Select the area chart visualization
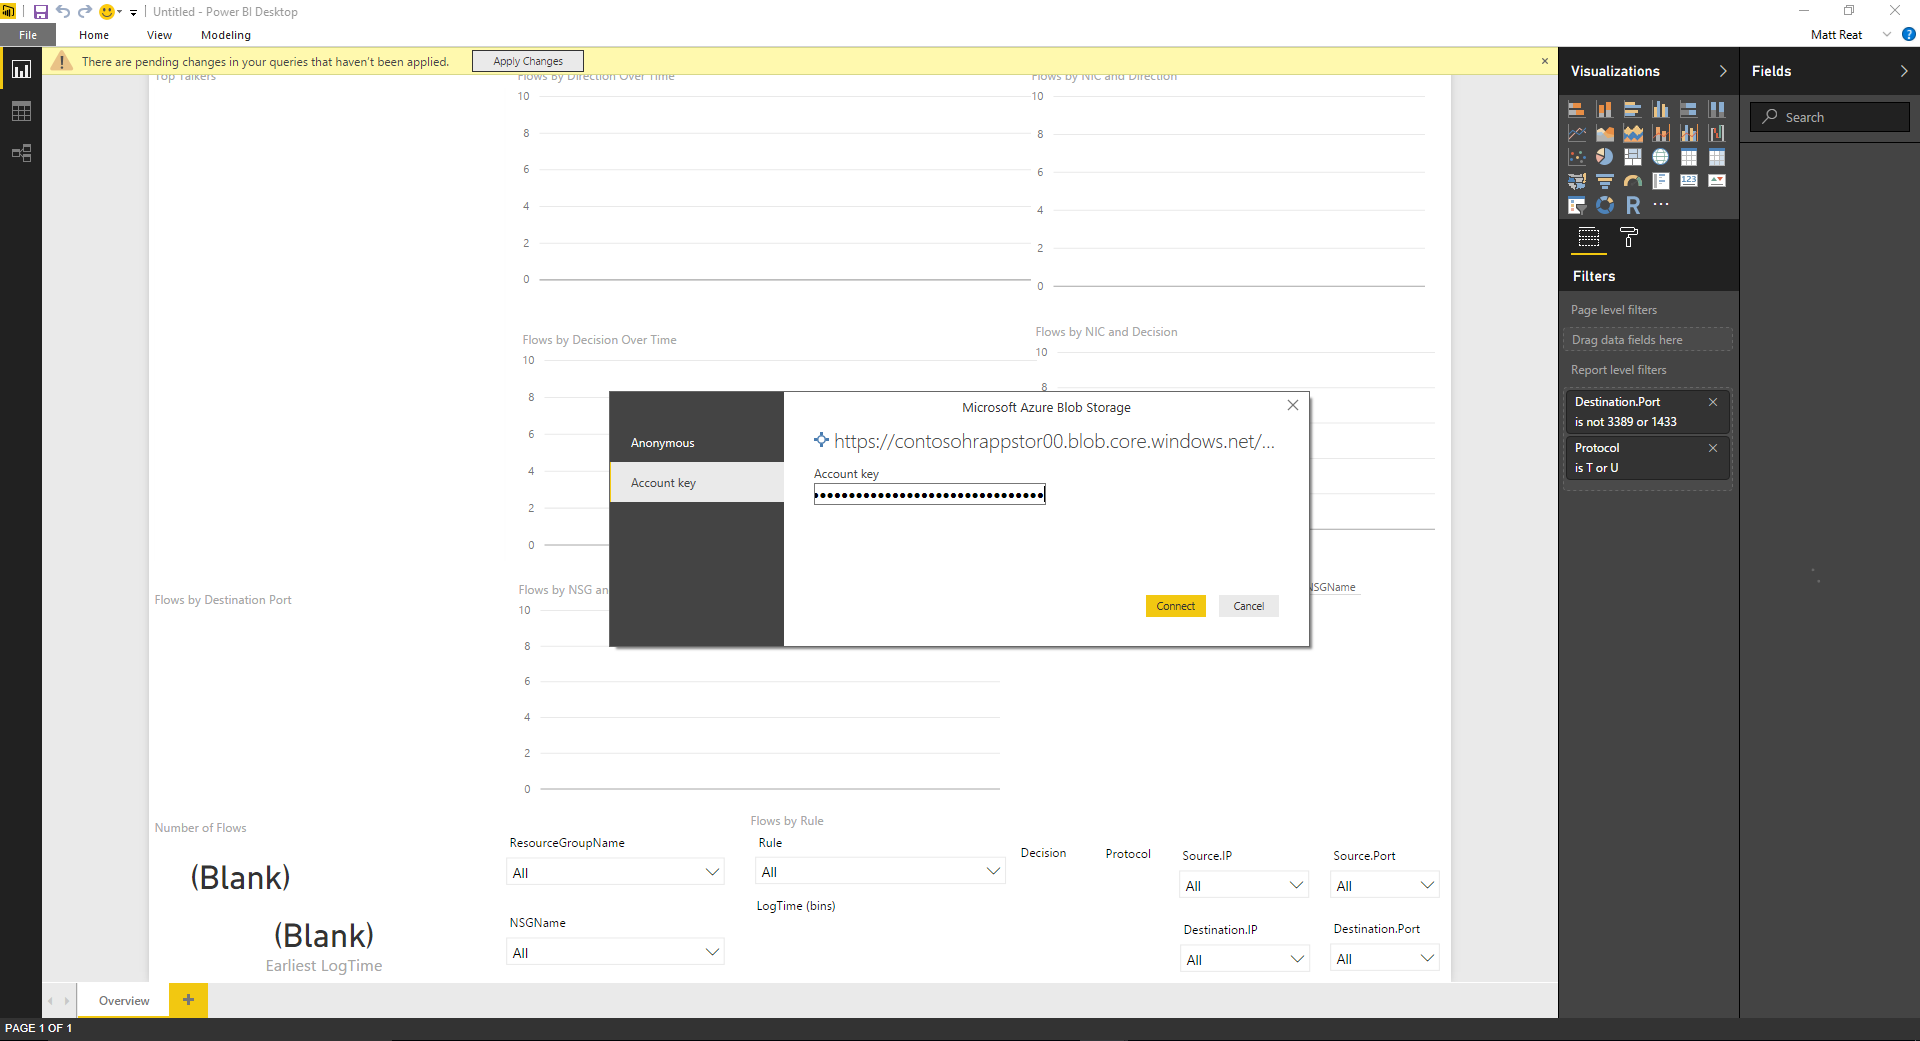 click(x=1605, y=133)
